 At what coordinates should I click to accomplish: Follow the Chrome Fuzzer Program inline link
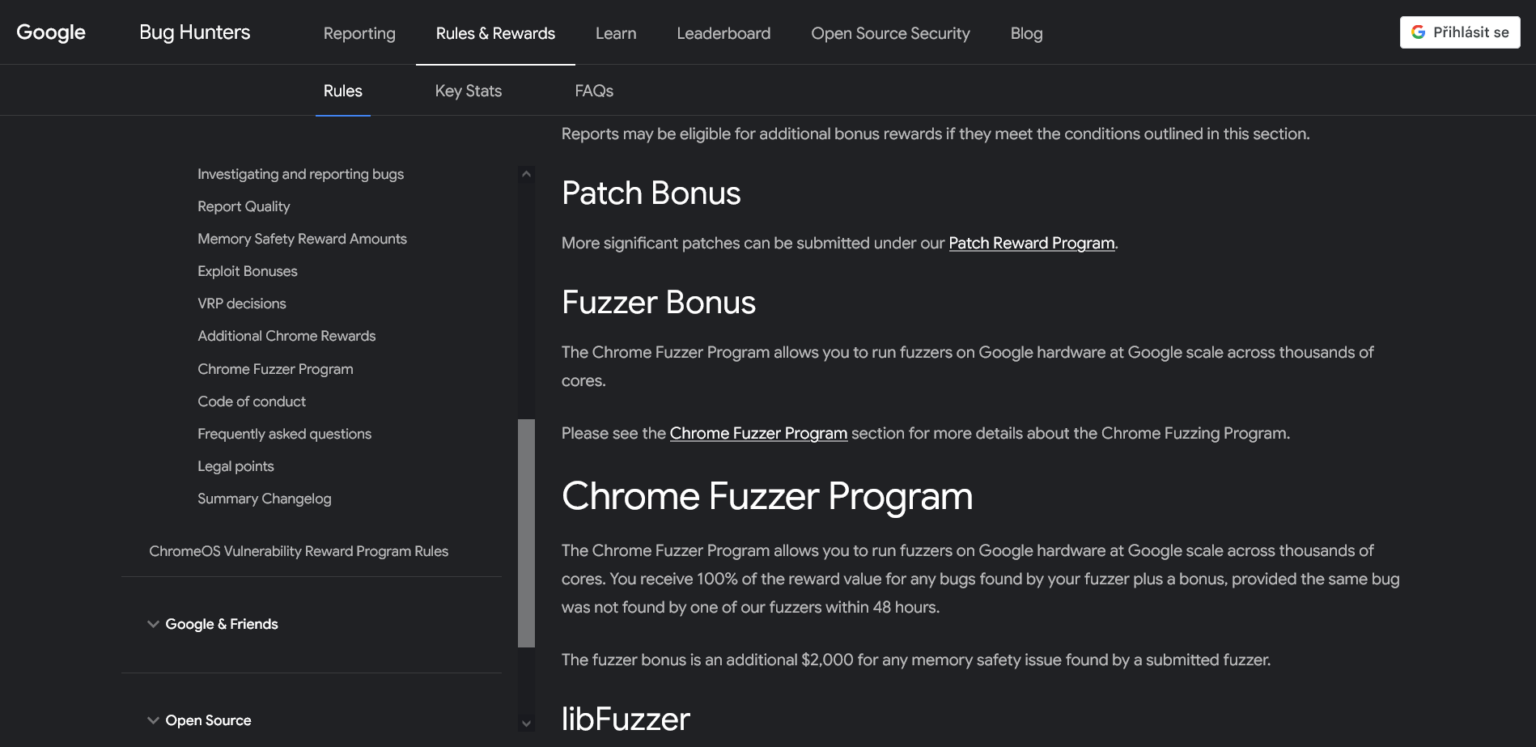coord(758,433)
